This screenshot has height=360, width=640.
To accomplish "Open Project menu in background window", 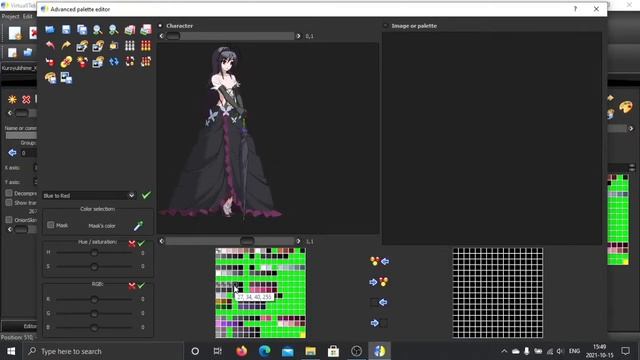I will tap(10, 16).
